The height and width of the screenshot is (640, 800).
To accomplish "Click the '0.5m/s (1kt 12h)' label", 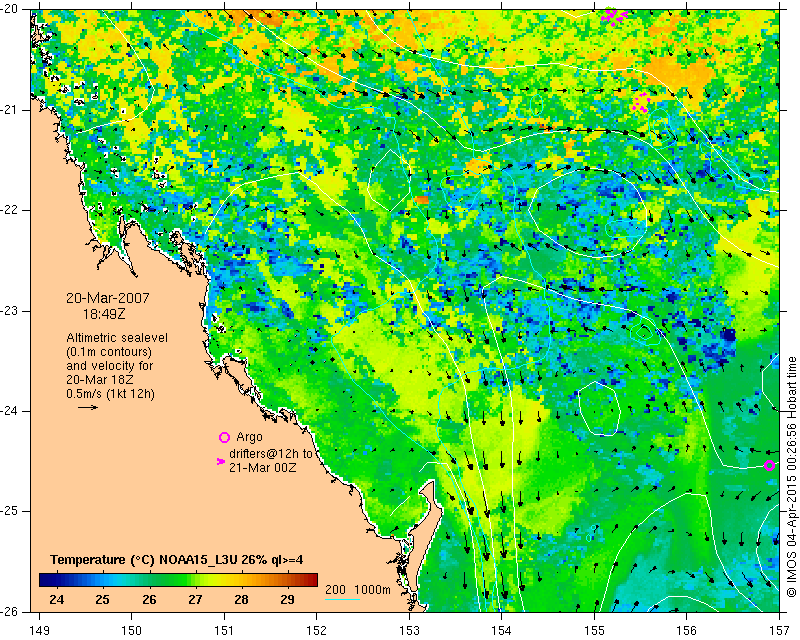I will tap(110, 394).
